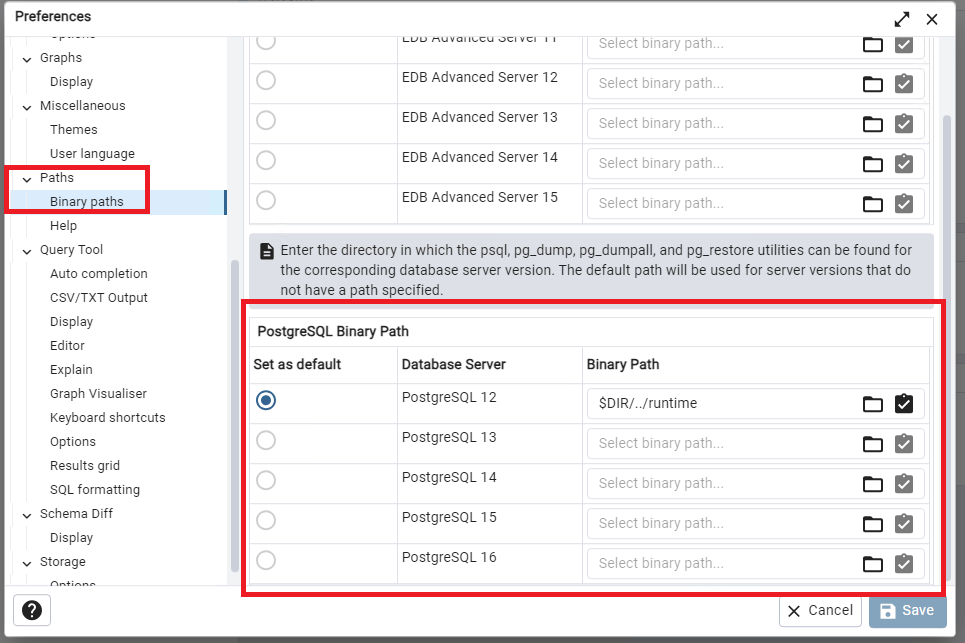The width and height of the screenshot is (965, 643).
Task: Validate binary path for EDB Advanced Server 13
Action: (903, 124)
